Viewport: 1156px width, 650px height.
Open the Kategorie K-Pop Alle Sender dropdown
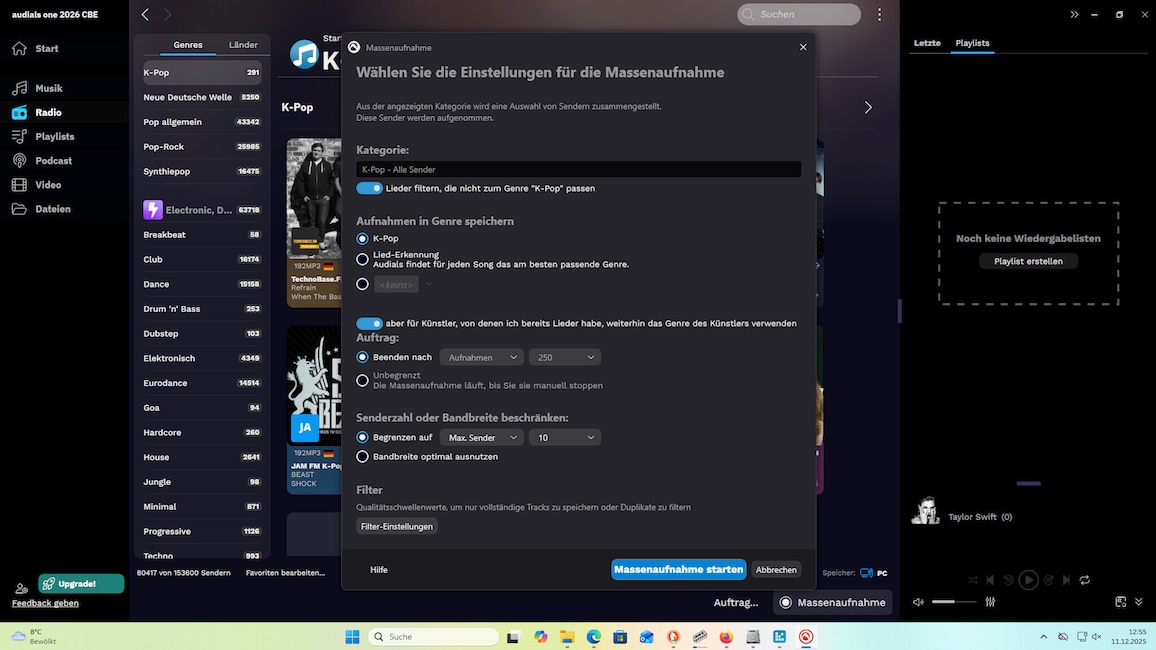[x=579, y=170]
